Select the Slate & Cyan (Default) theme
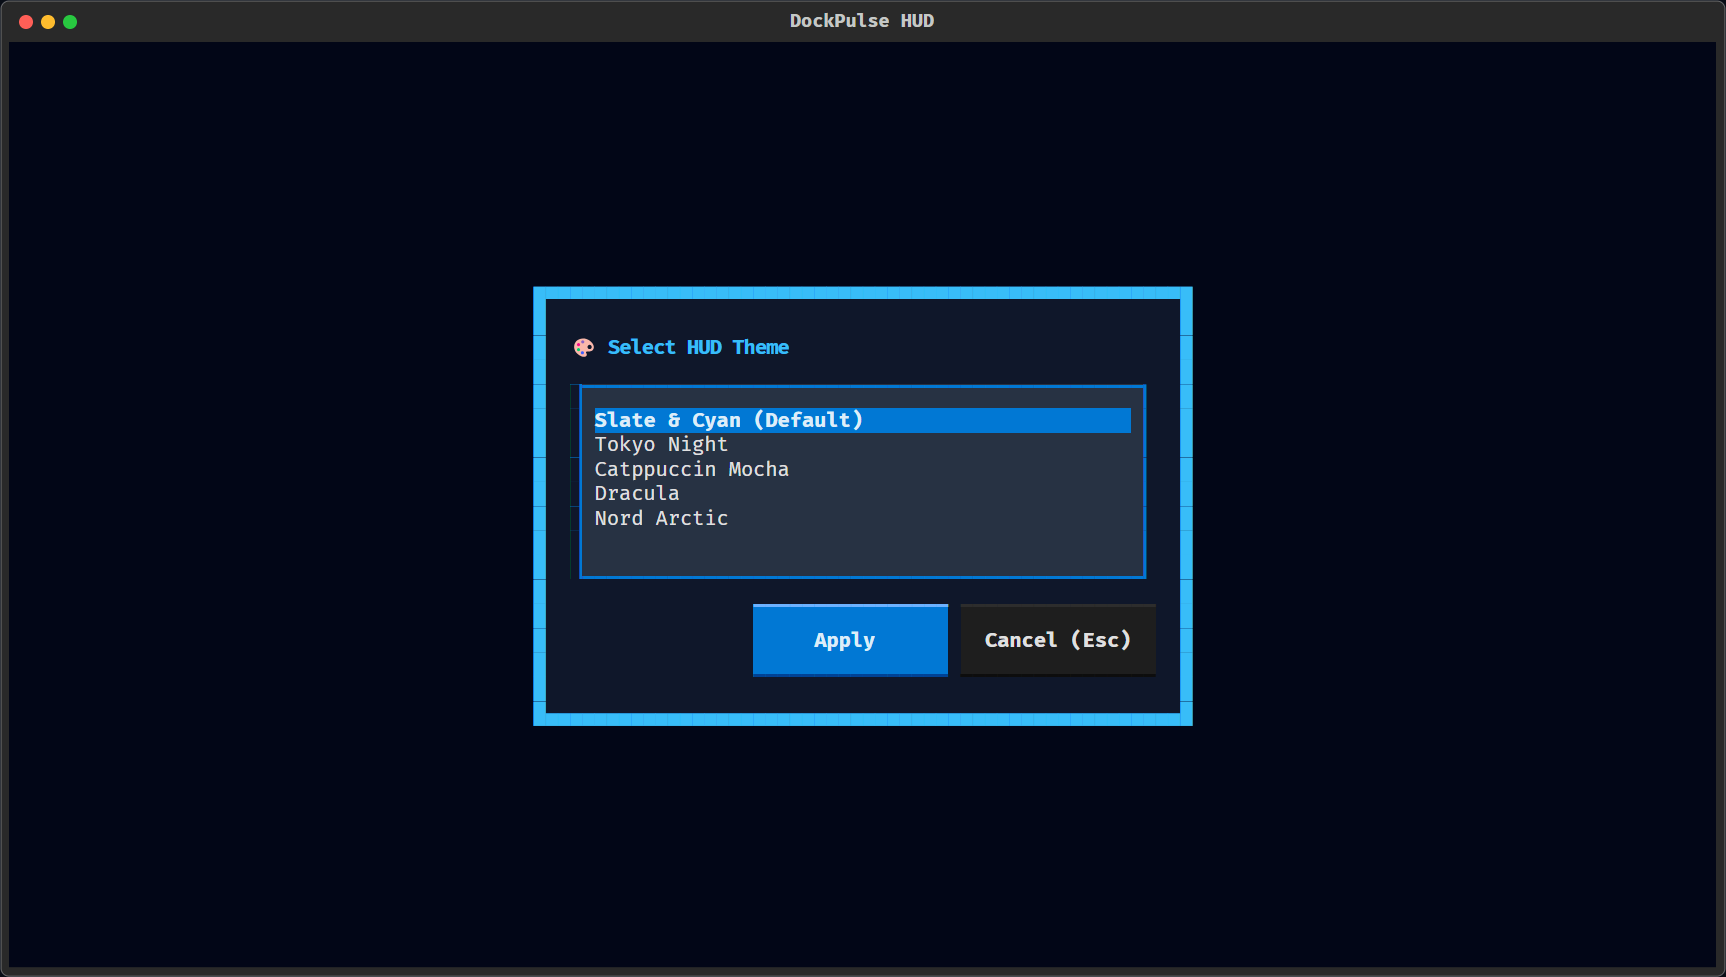 pos(862,420)
